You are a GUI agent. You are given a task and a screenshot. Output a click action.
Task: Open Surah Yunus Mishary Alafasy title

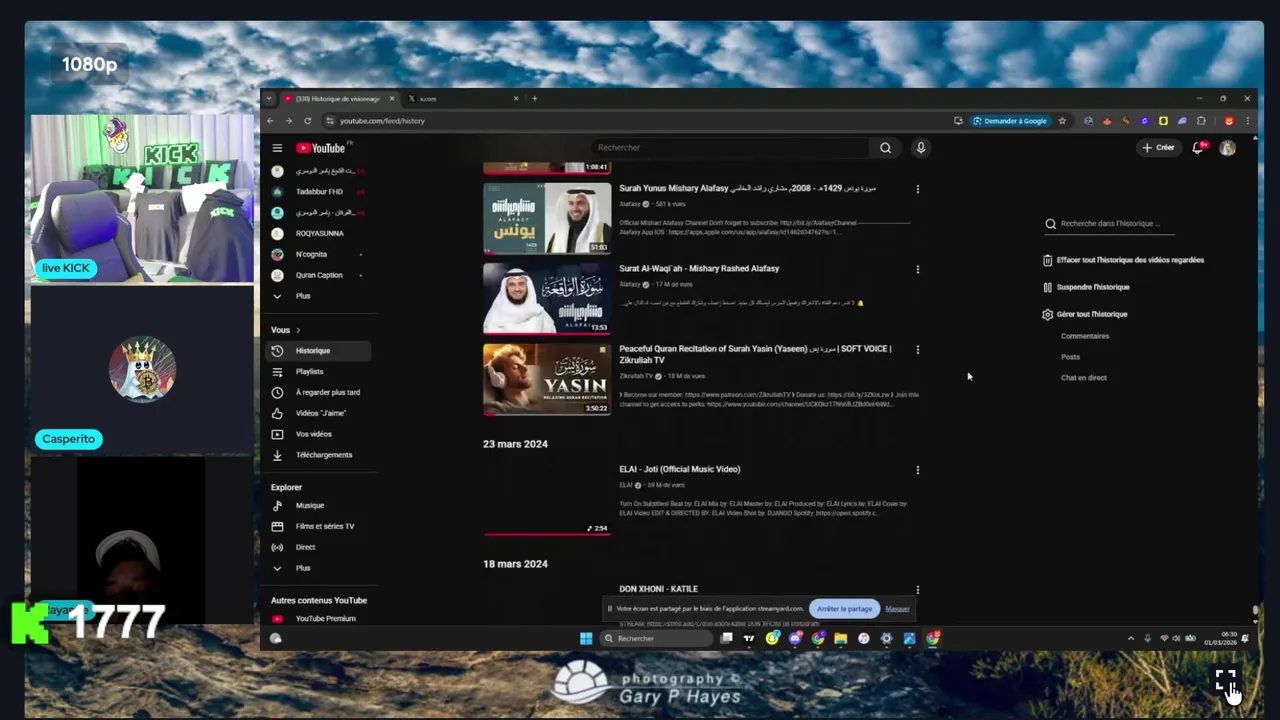[747, 188]
